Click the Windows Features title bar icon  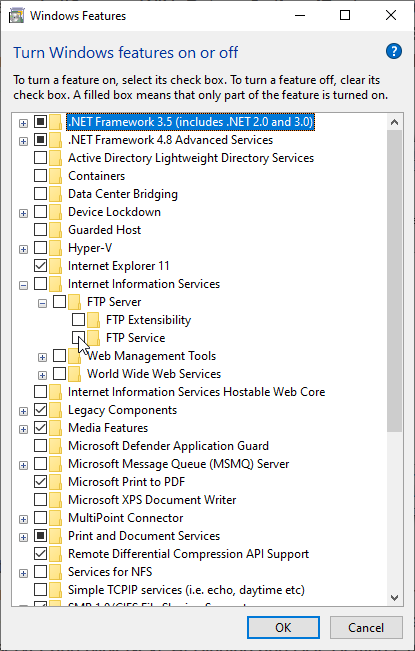click(x=16, y=16)
